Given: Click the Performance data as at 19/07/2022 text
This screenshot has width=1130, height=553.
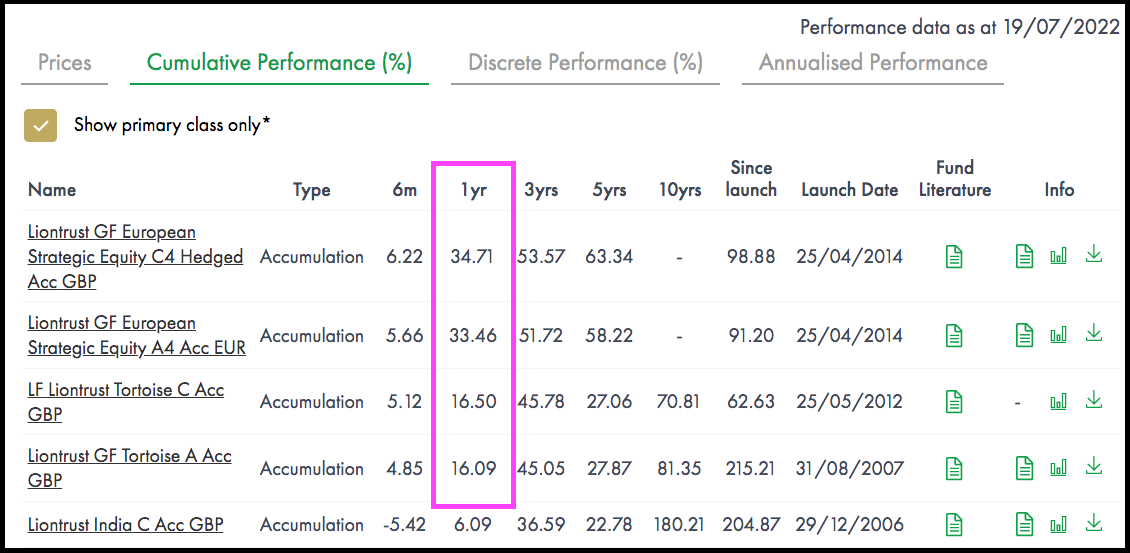Looking at the screenshot, I should tap(960, 27).
